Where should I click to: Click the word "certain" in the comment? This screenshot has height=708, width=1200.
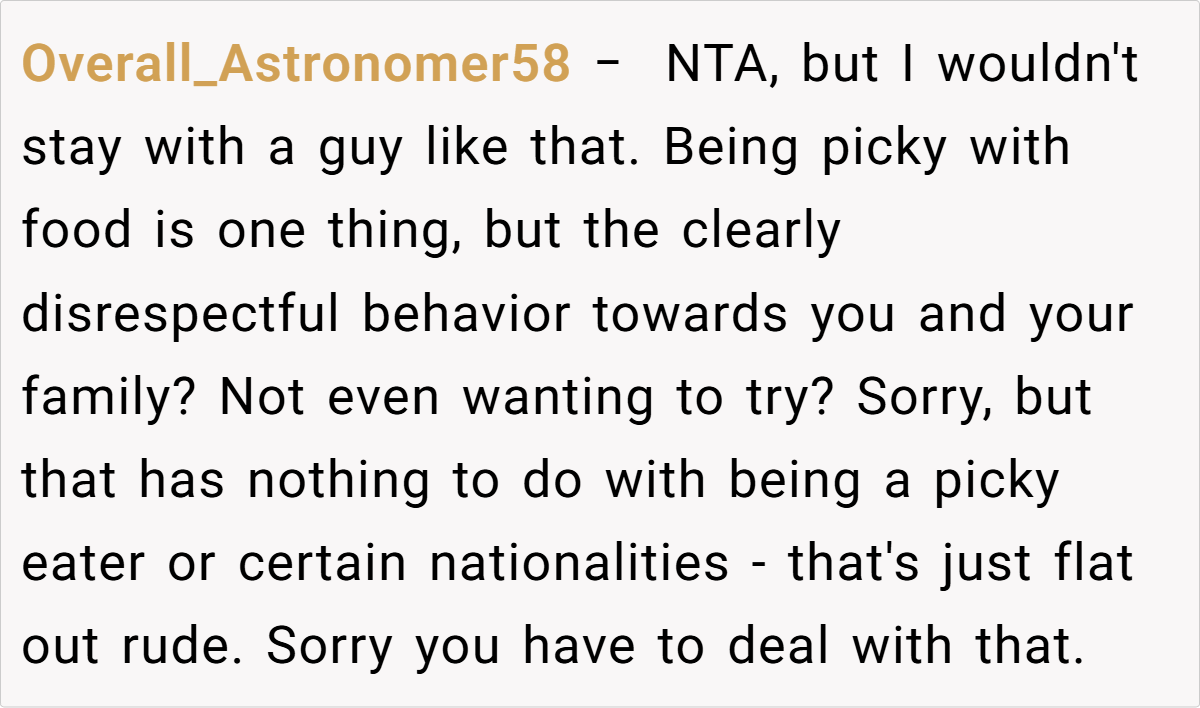(323, 564)
